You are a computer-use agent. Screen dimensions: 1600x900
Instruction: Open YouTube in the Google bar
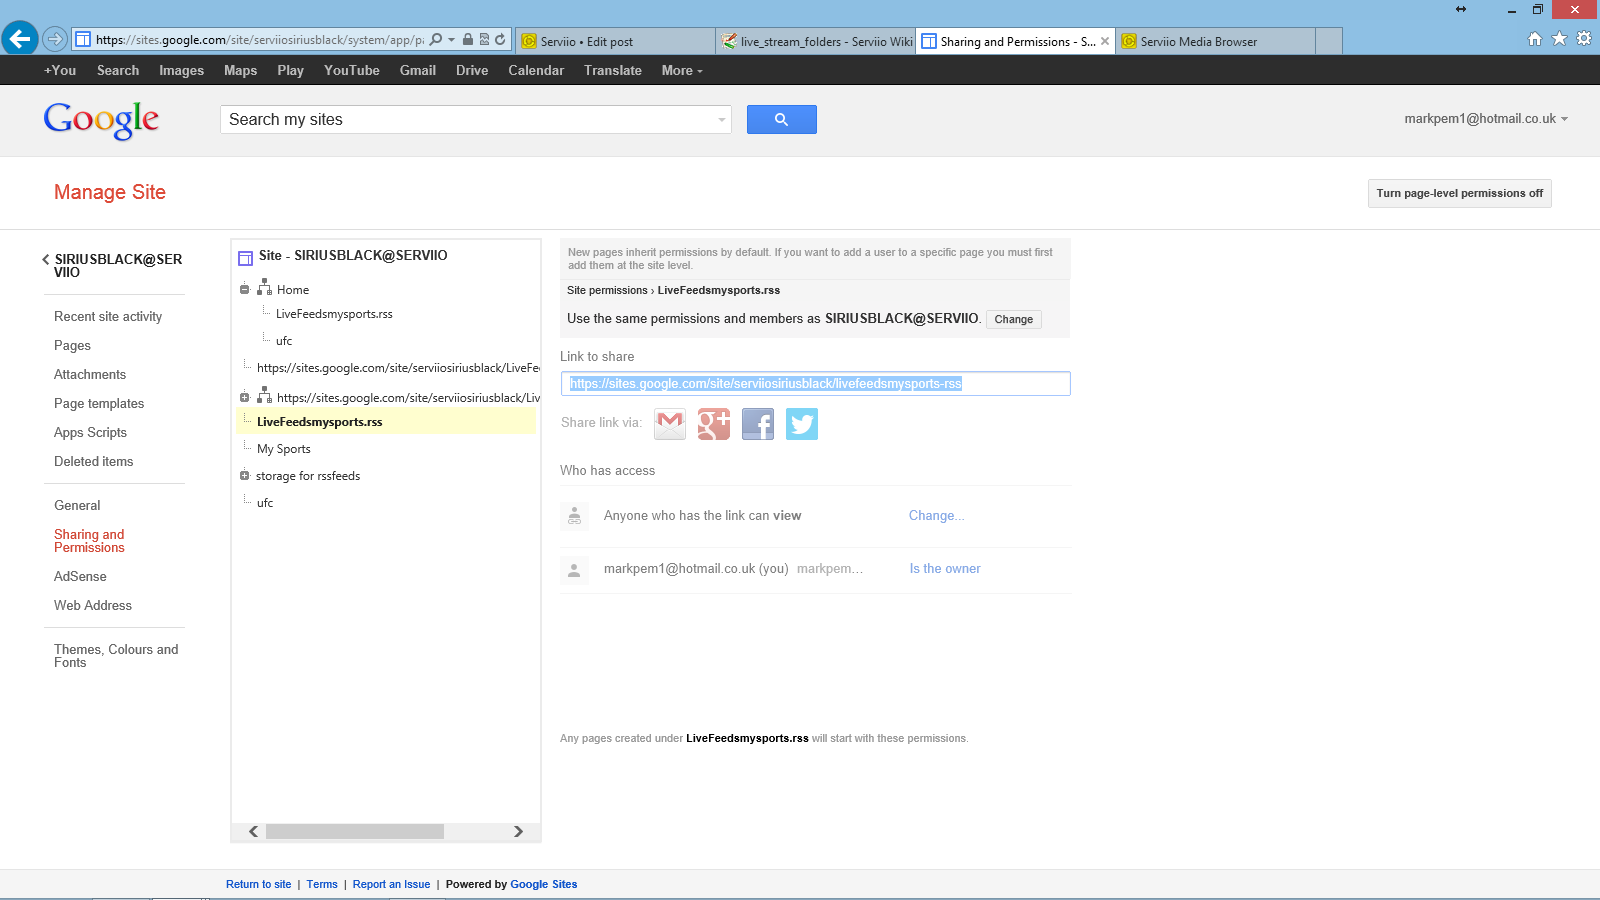(x=352, y=70)
